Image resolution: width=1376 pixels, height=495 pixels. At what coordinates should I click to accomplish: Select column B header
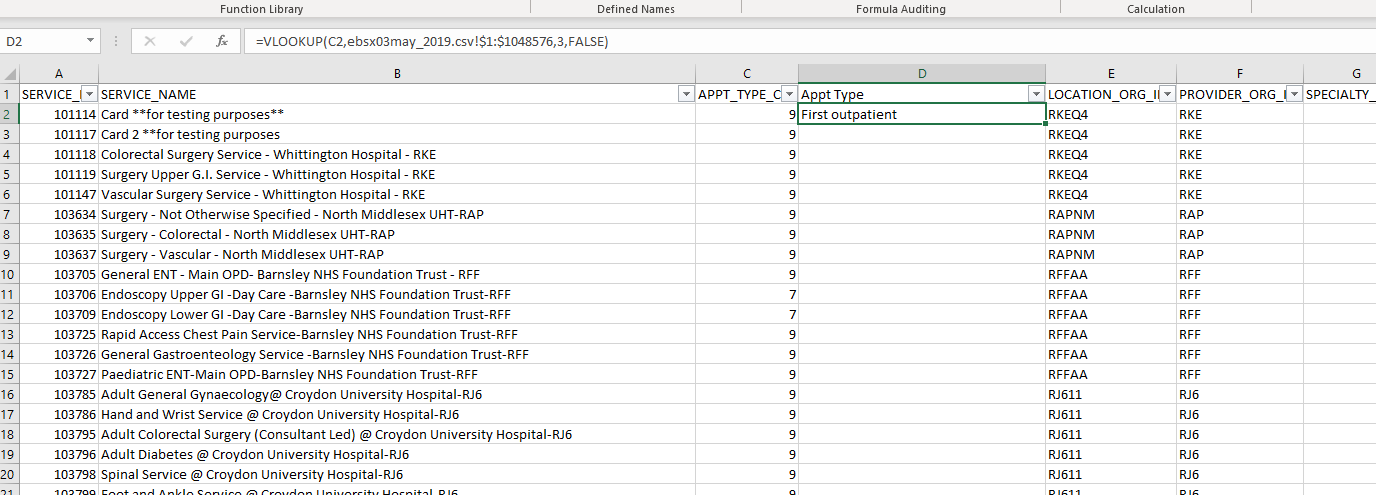pos(397,74)
